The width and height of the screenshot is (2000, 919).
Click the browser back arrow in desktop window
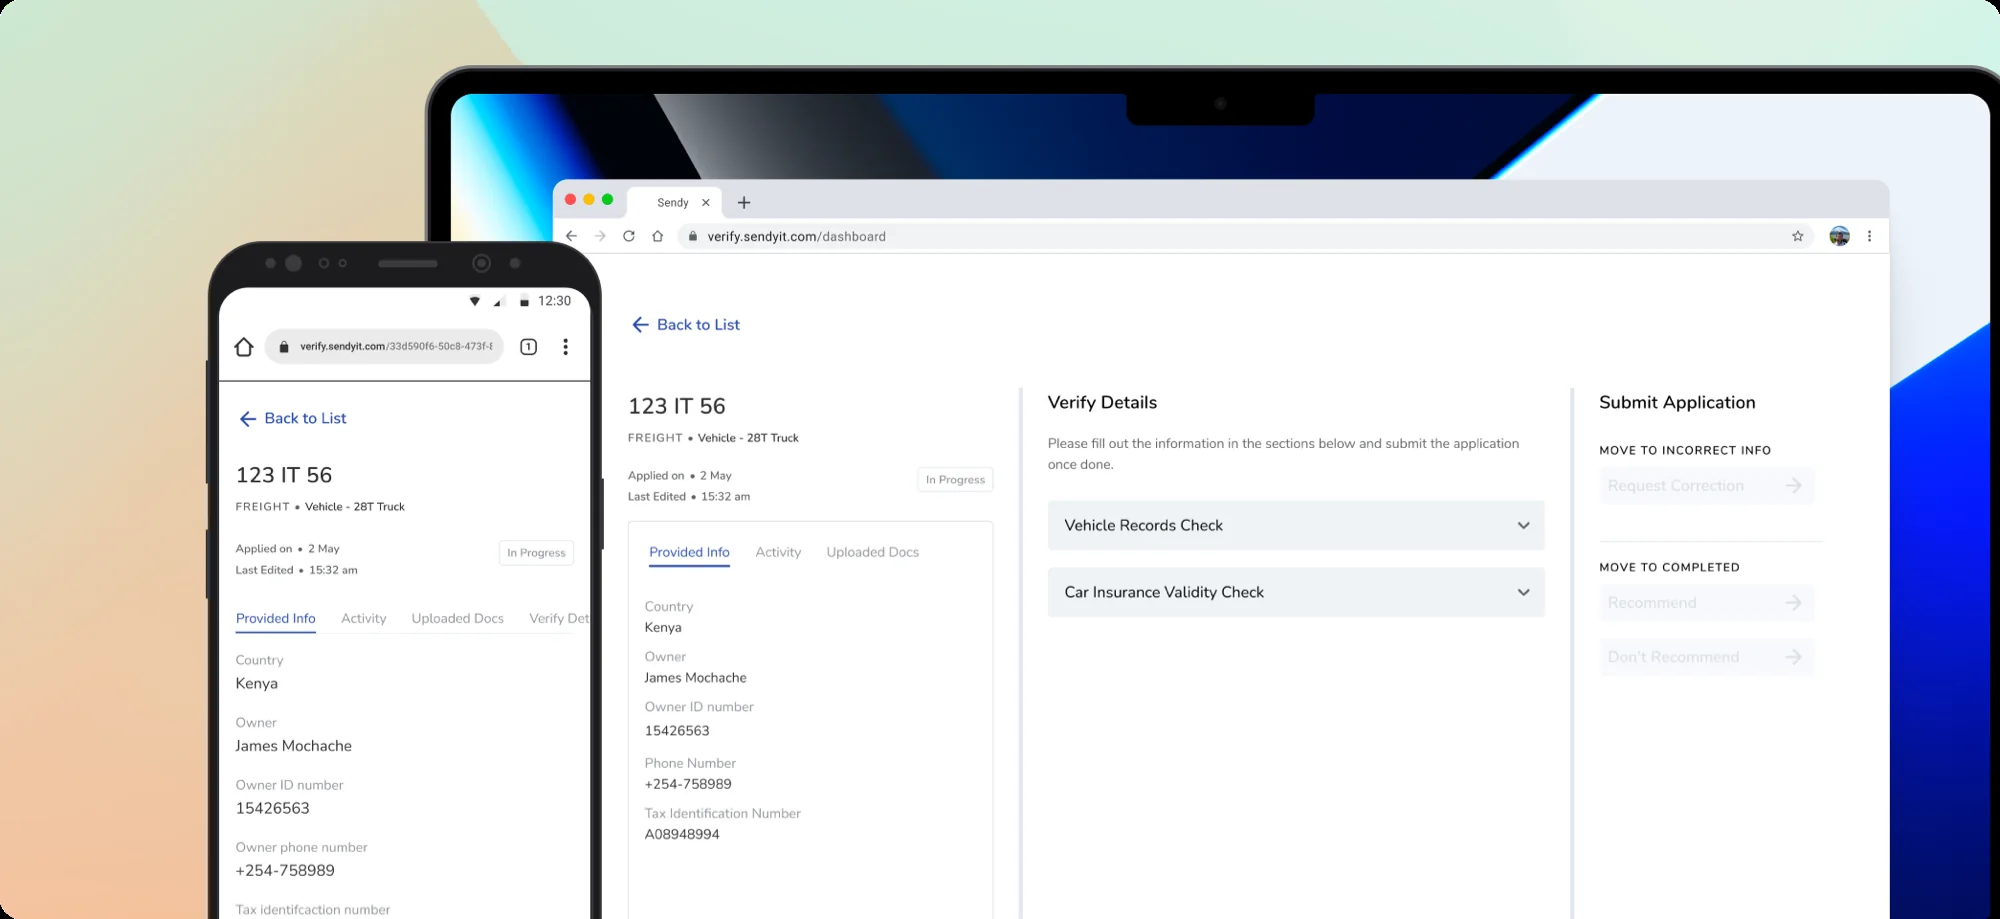click(x=571, y=236)
